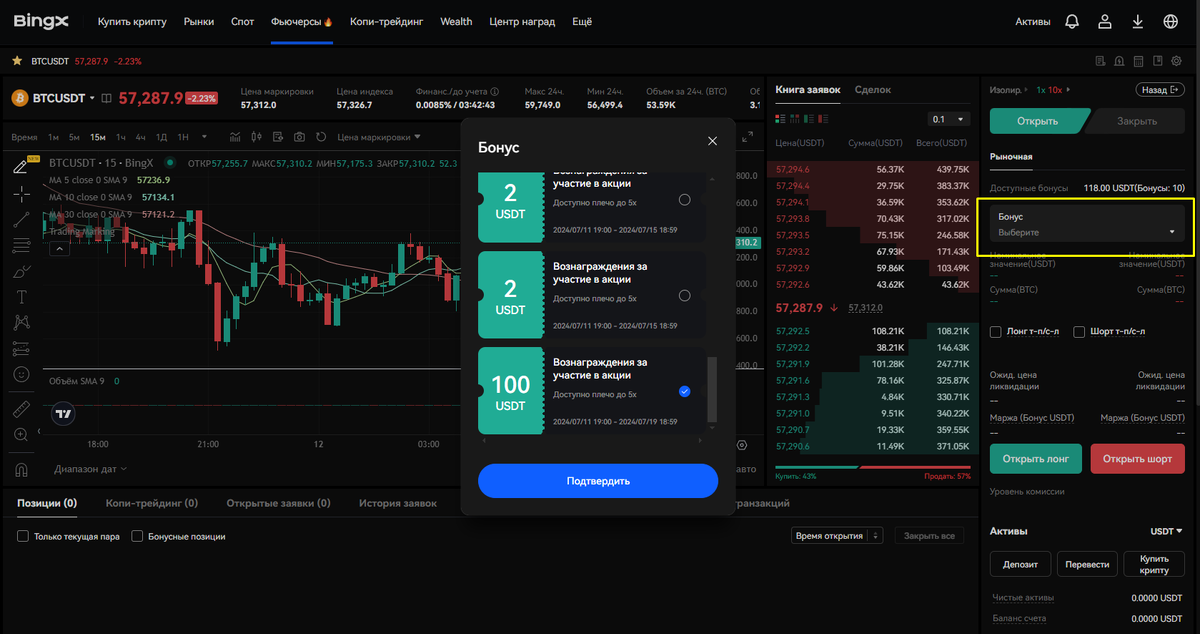The width and height of the screenshot is (1200, 634).
Task: Open the highlighted Бонус dropdown
Action: [1086, 222]
